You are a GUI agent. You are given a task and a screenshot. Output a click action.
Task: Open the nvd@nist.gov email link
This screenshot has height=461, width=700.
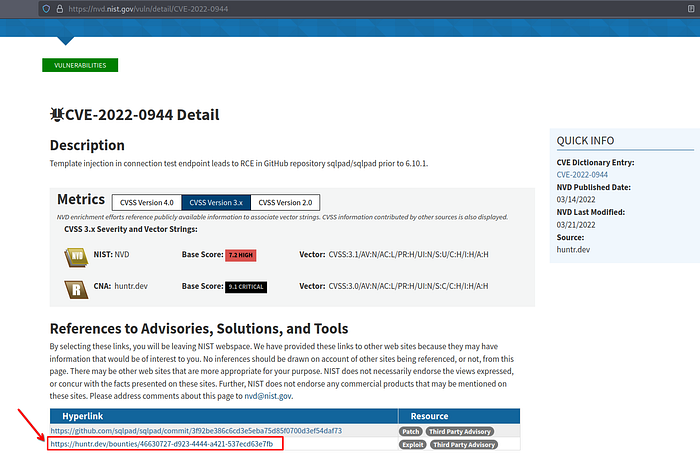(268, 396)
